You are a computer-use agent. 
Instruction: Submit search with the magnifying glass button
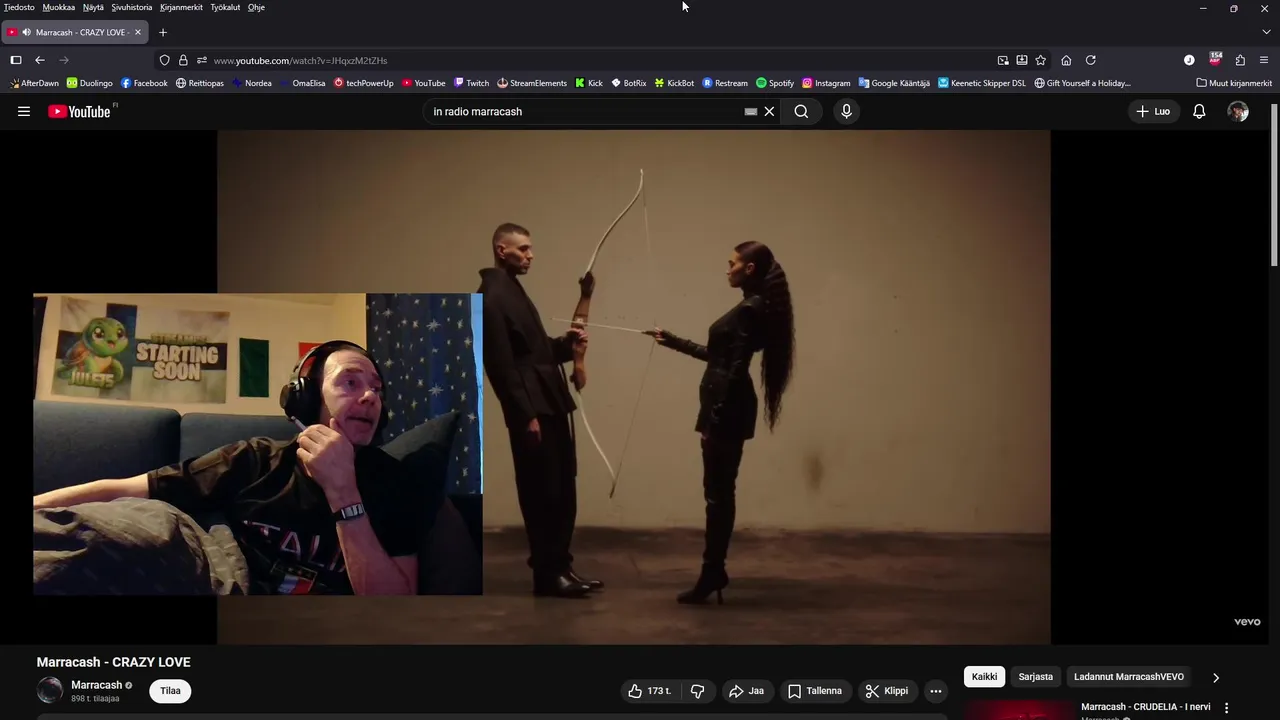(x=801, y=111)
